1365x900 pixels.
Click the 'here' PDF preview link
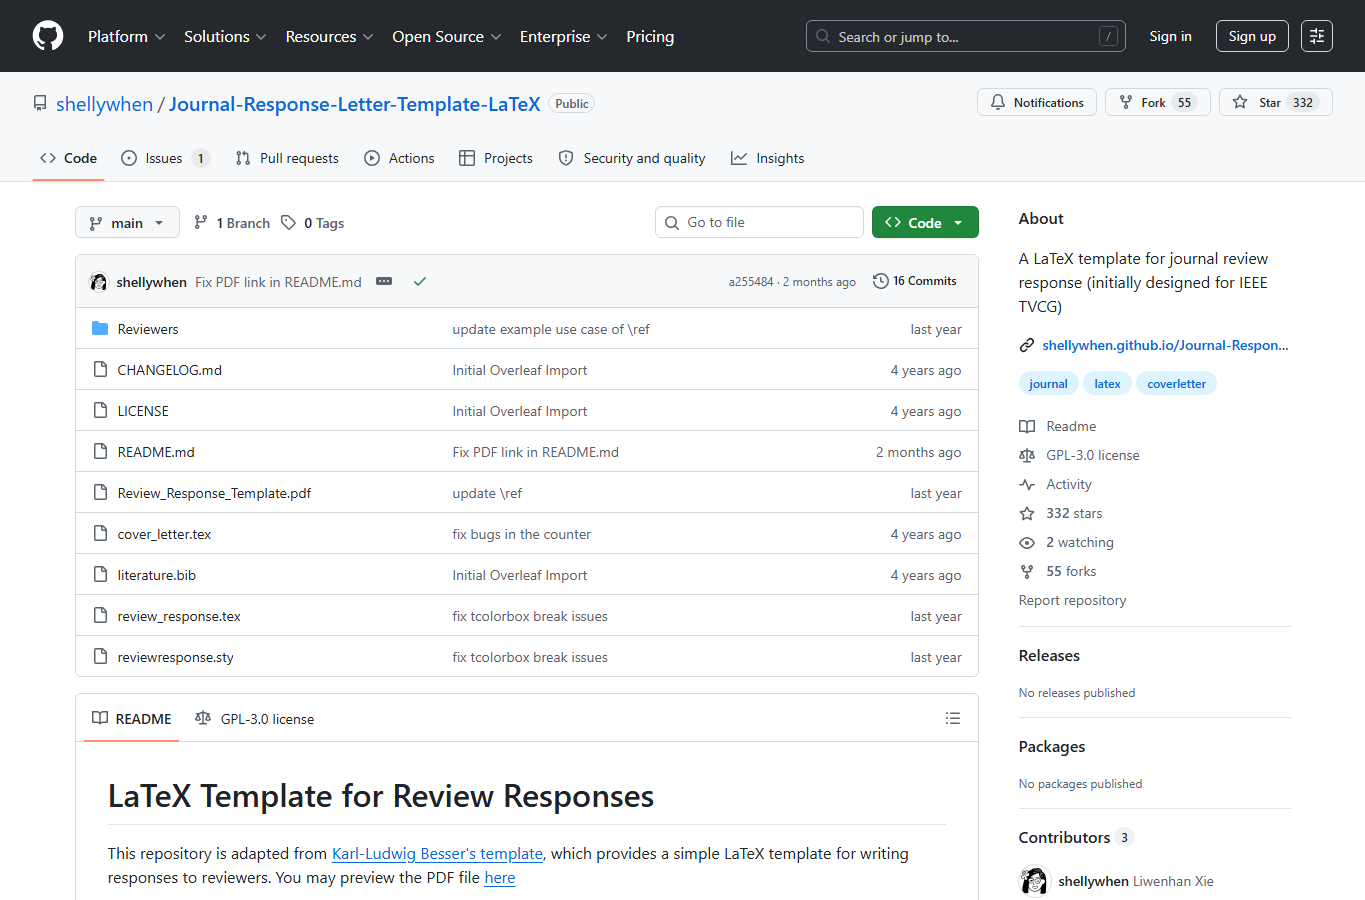(x=500, y=877)
